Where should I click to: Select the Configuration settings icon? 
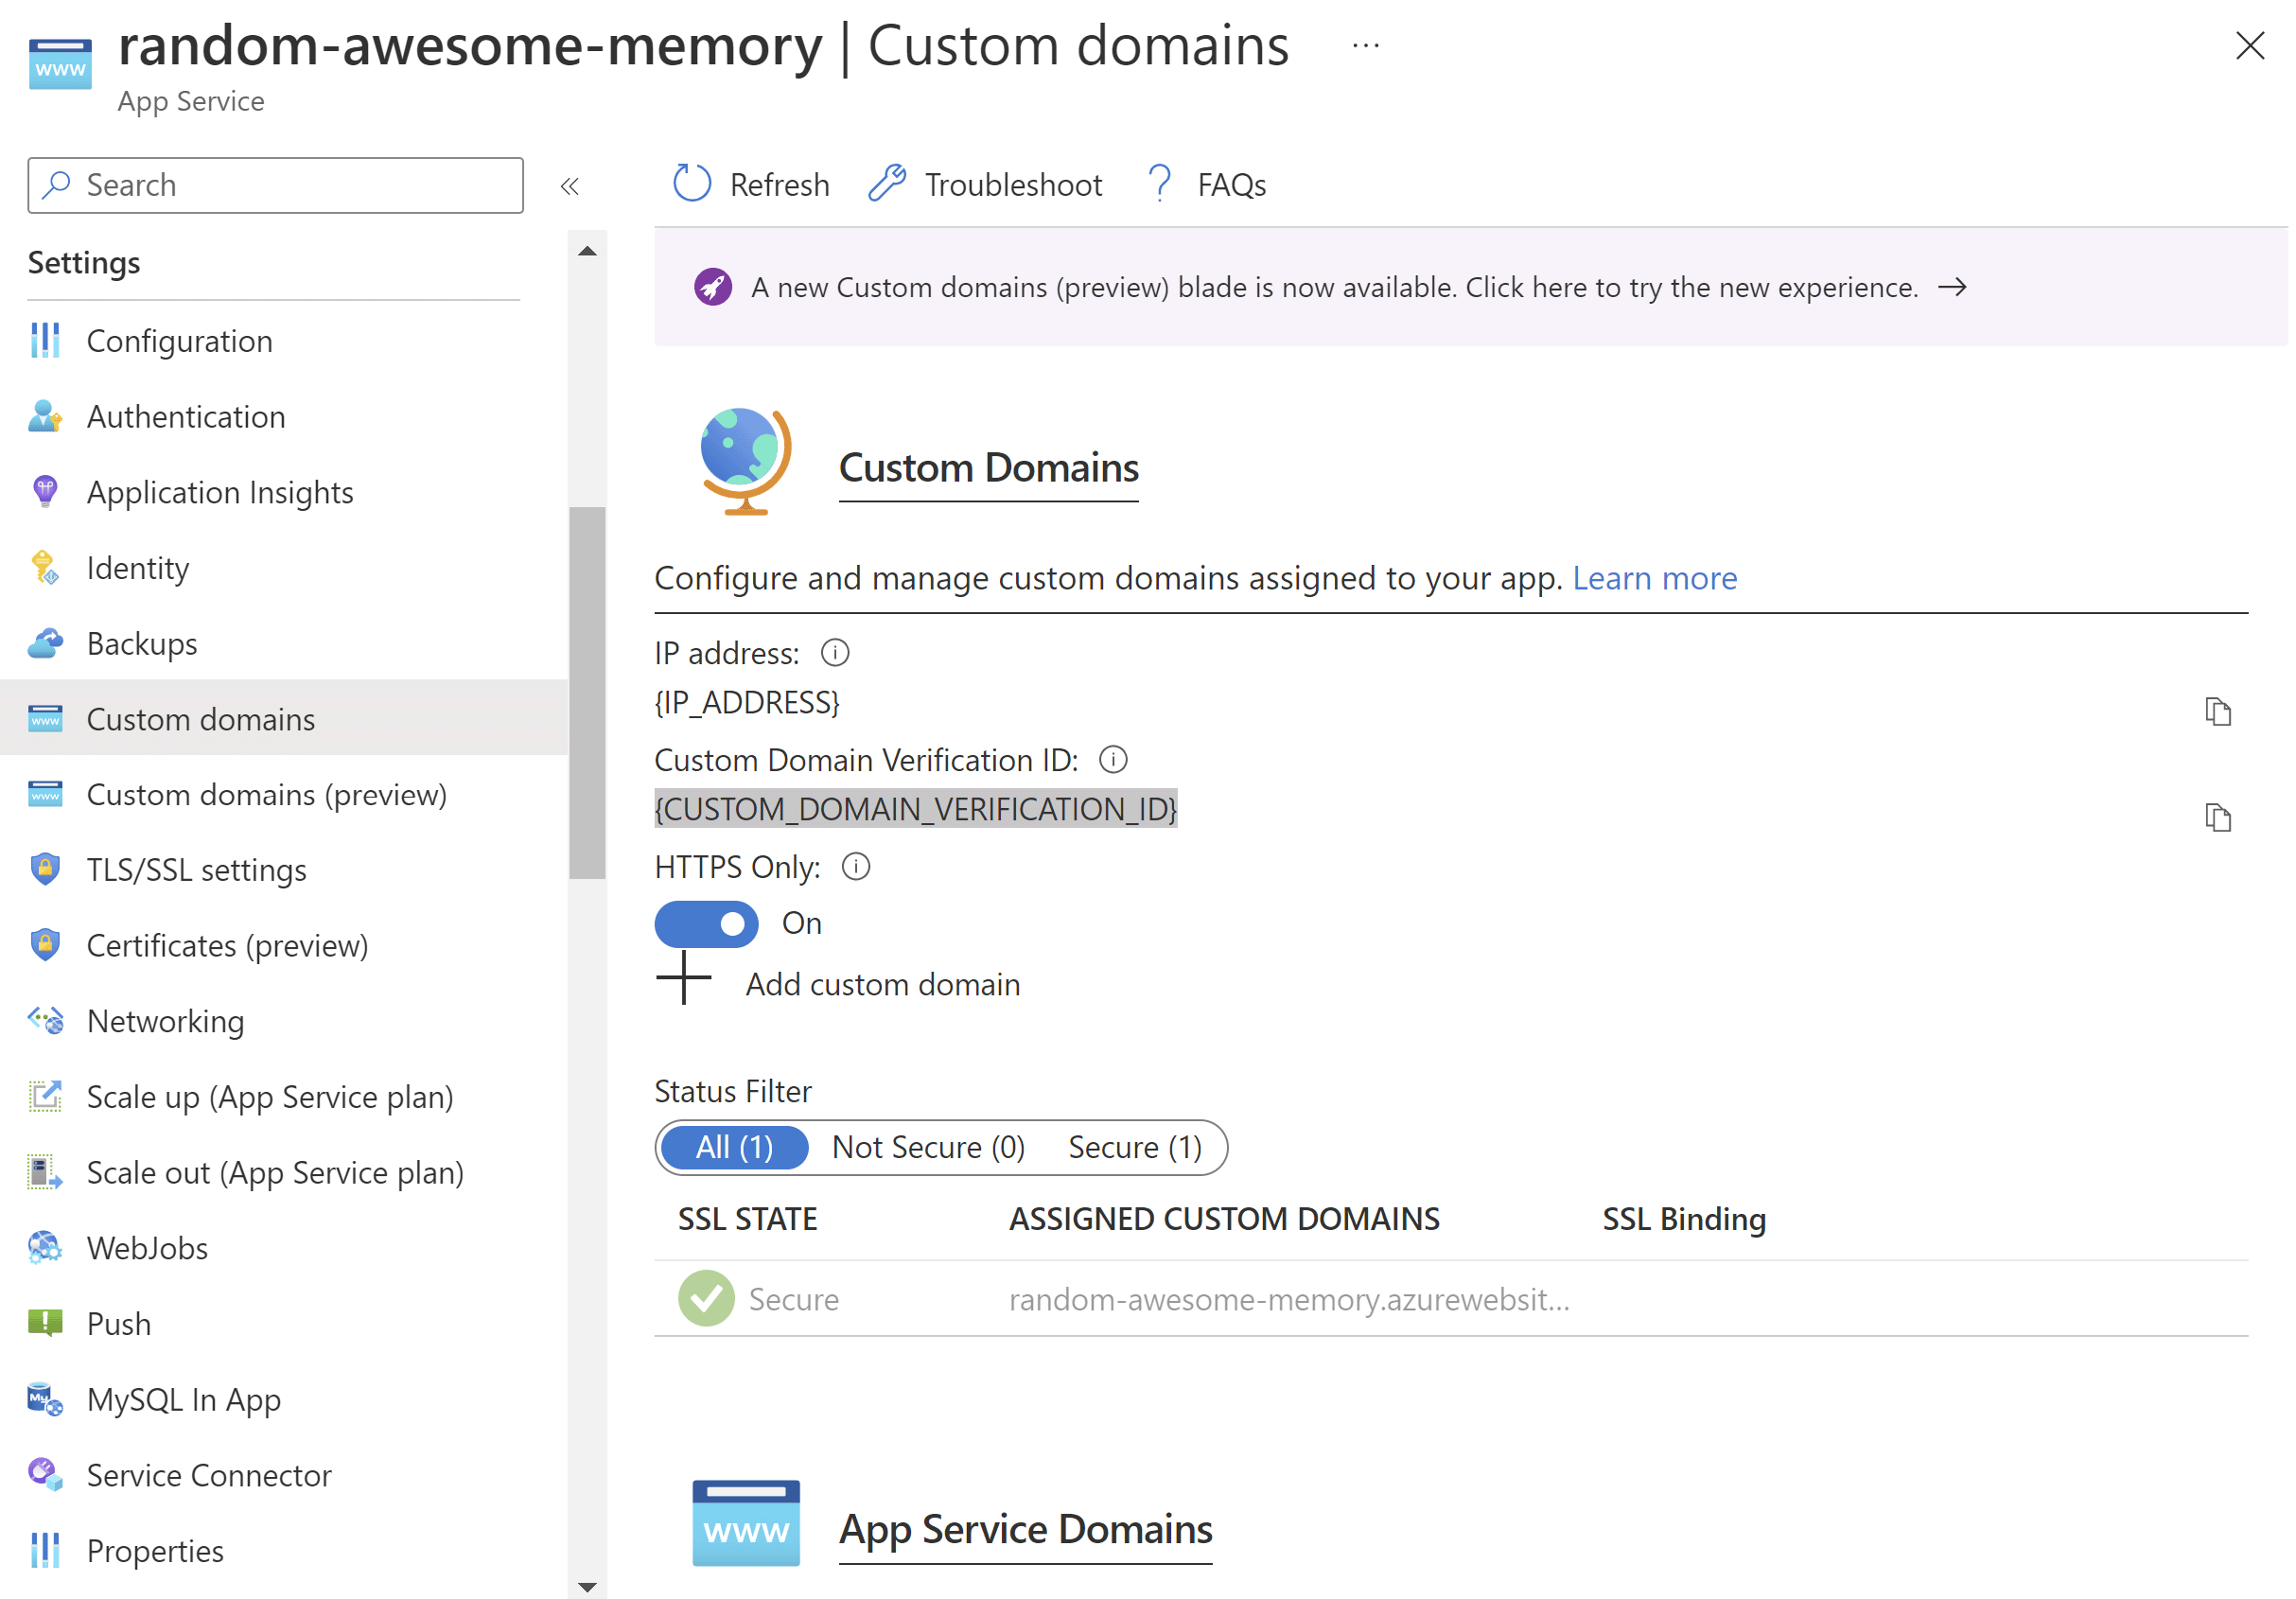(44, 340)
